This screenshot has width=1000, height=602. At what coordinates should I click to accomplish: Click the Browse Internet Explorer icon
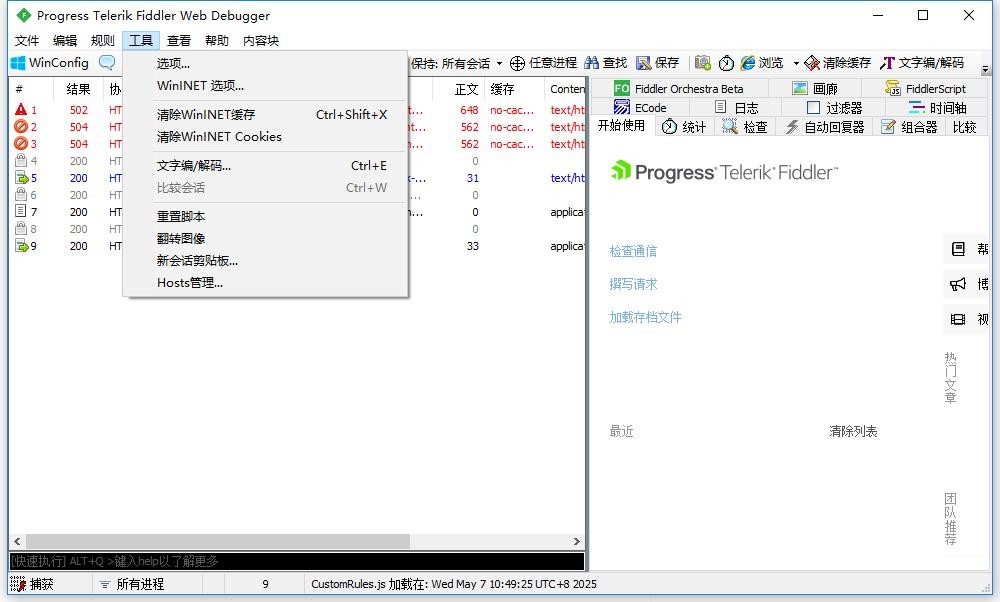(747, 62)
